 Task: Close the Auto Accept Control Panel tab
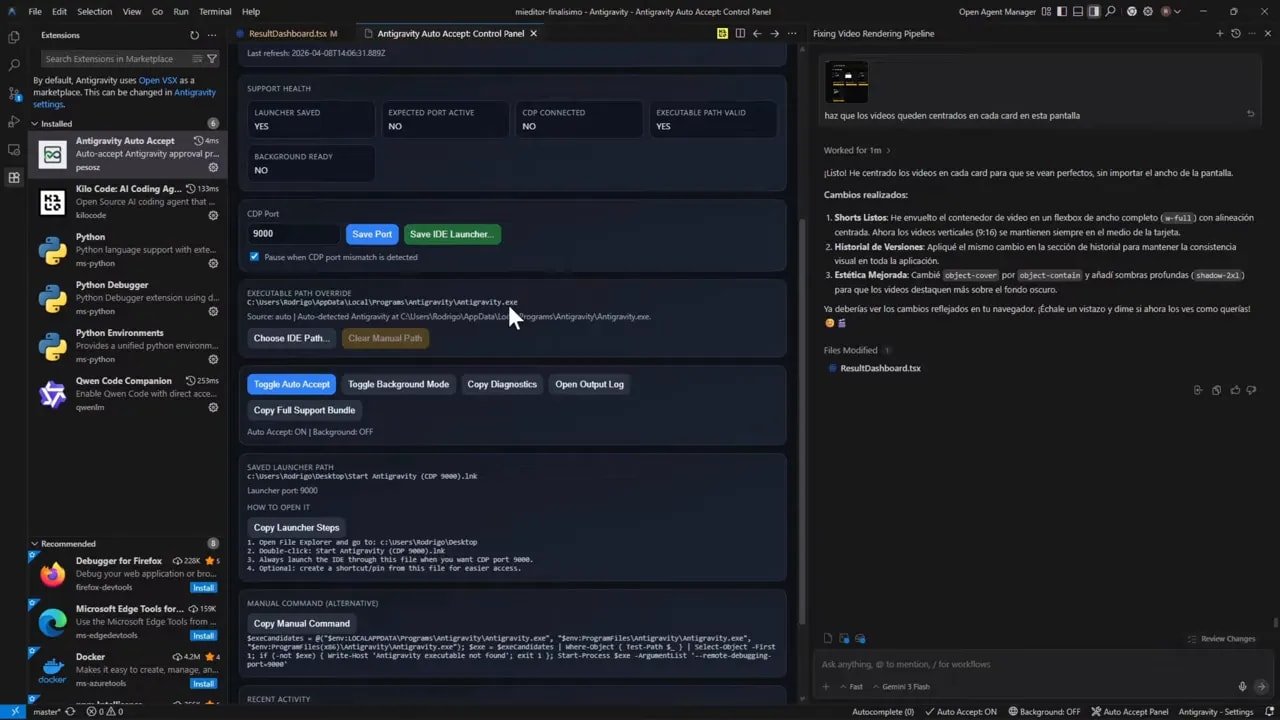[534, 33]
